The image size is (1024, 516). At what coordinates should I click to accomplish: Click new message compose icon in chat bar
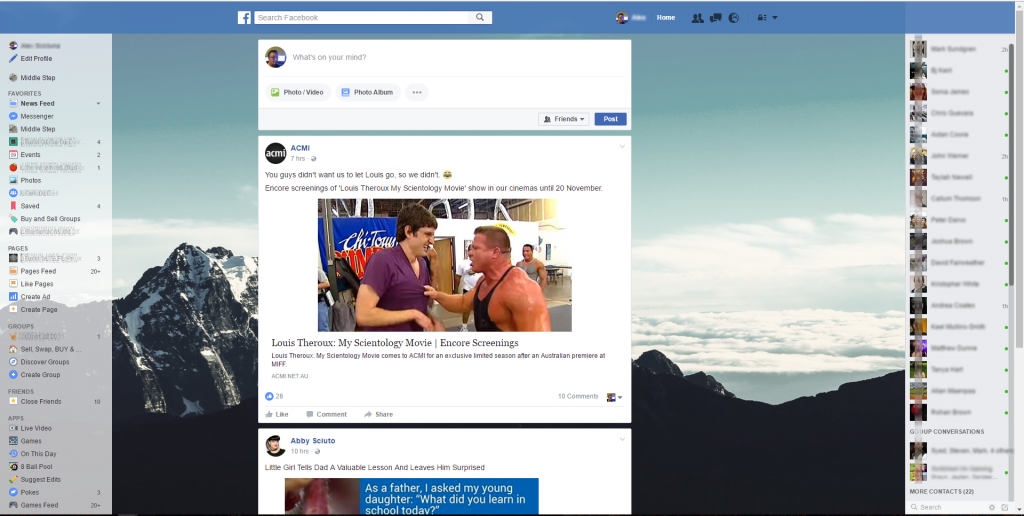[1004, 507]
